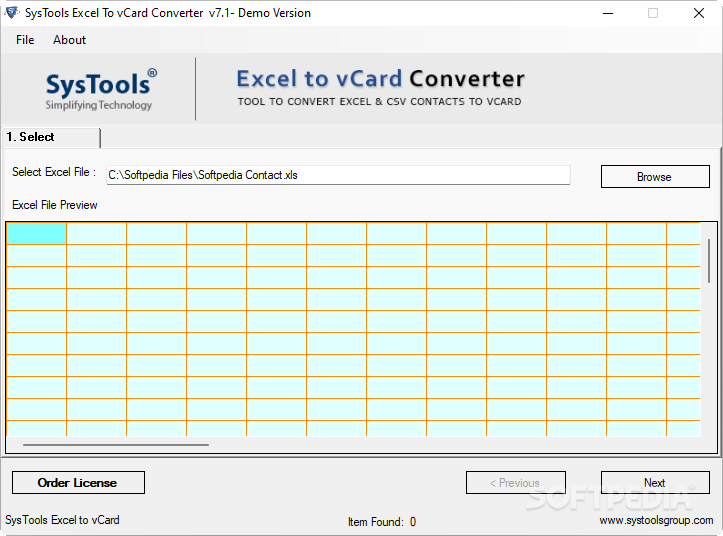Image resolution: width=723 pixels, height=536 pixels.
Task: Click the SysTools Simplifying Technology logo
Action: pyautogui.click(x=100, y=90)
